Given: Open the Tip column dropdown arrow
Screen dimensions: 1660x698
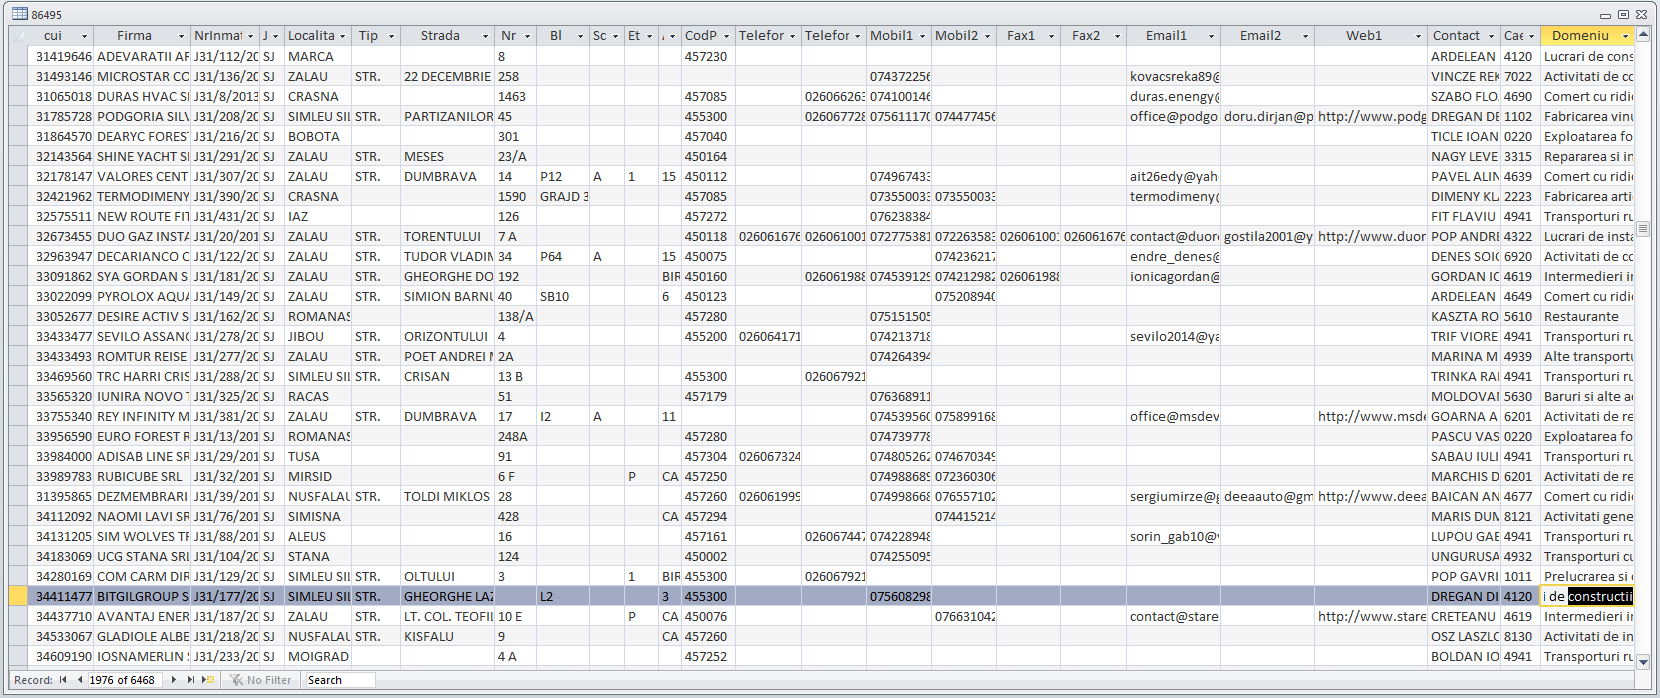Looking at the screenshot, I should [391, 36].
